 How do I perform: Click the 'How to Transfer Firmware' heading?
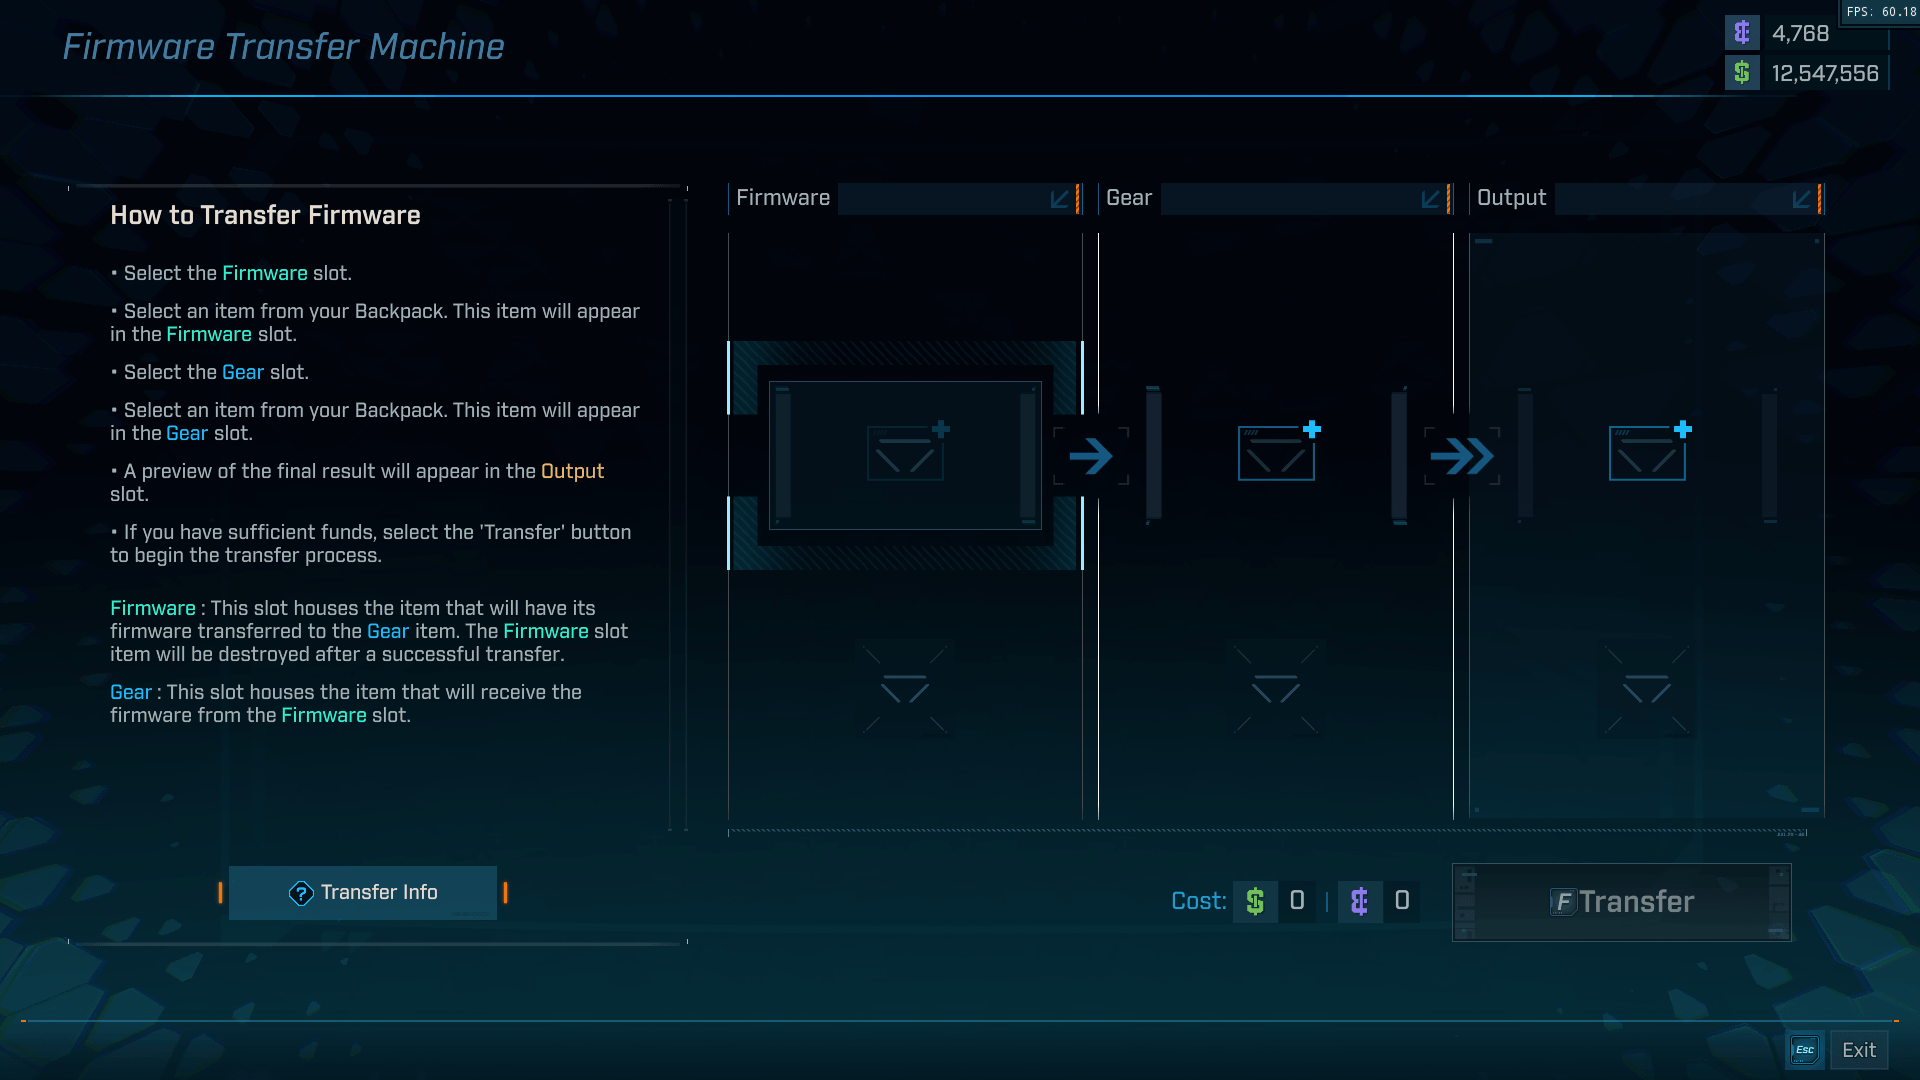pos(265,215)
